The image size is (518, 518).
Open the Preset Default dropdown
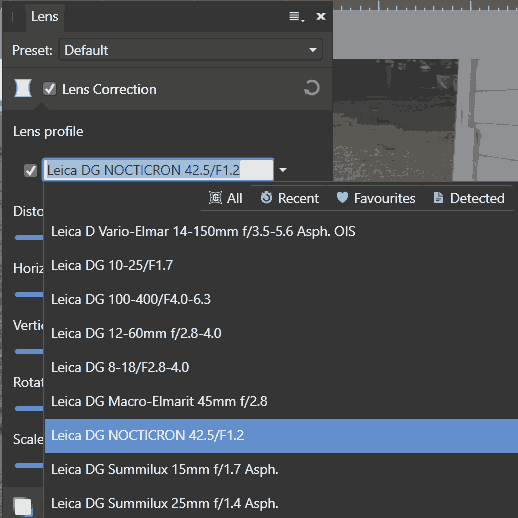pos(191,50)
